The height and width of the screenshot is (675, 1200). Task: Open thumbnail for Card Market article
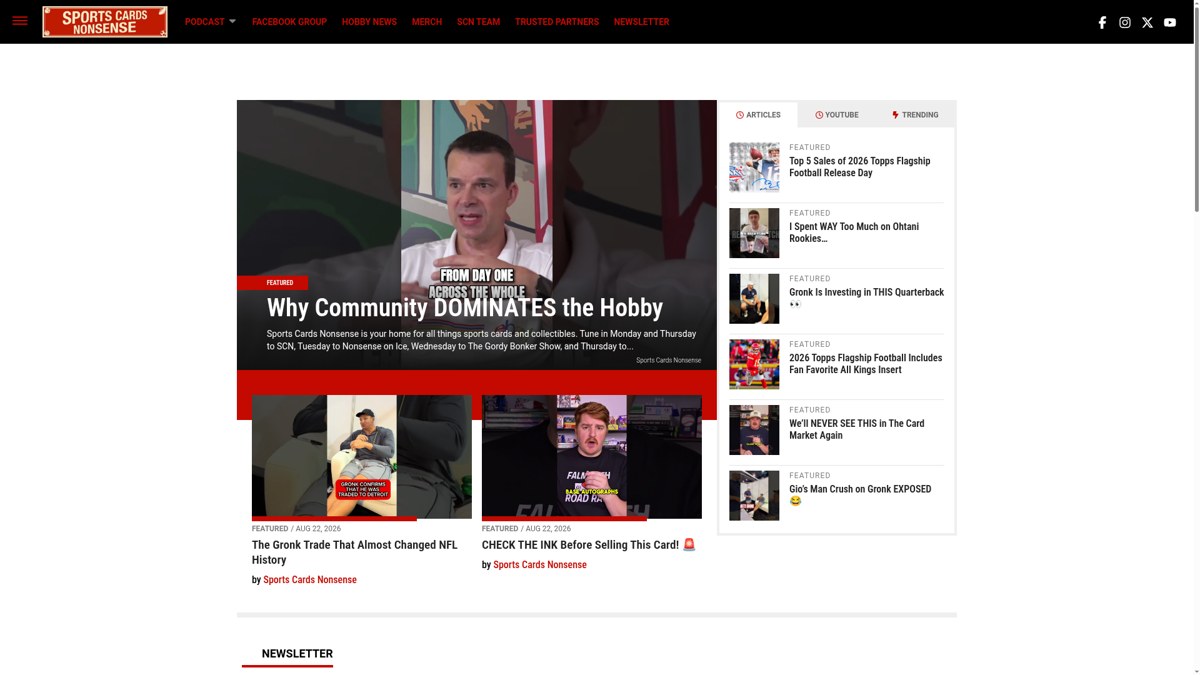[x=754, y=430]
